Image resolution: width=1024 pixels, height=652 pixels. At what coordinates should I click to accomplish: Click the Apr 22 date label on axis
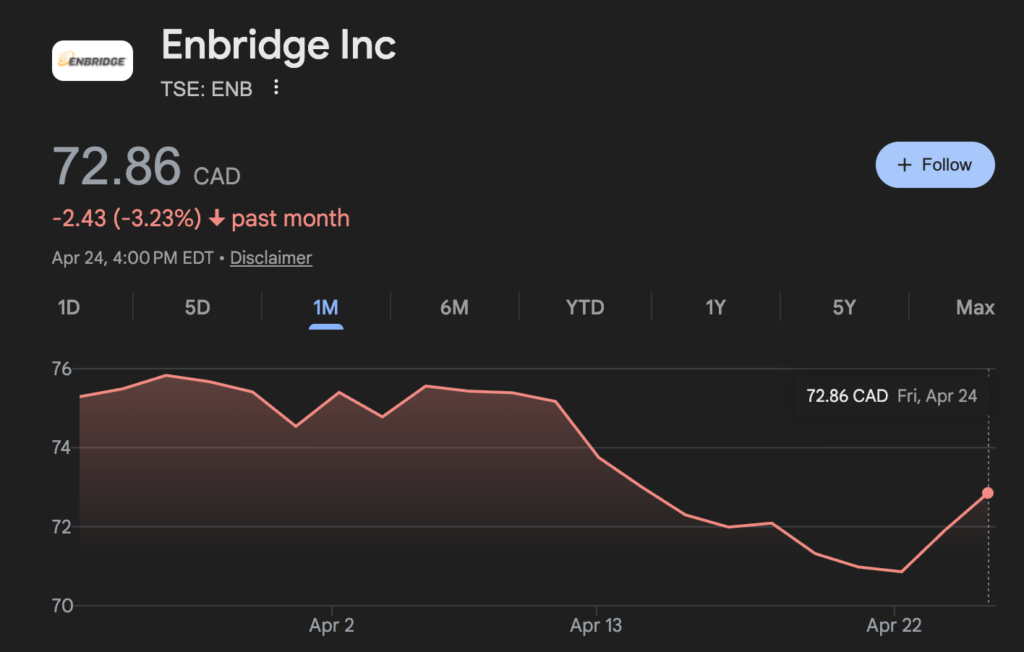click(x=894, y=626)
